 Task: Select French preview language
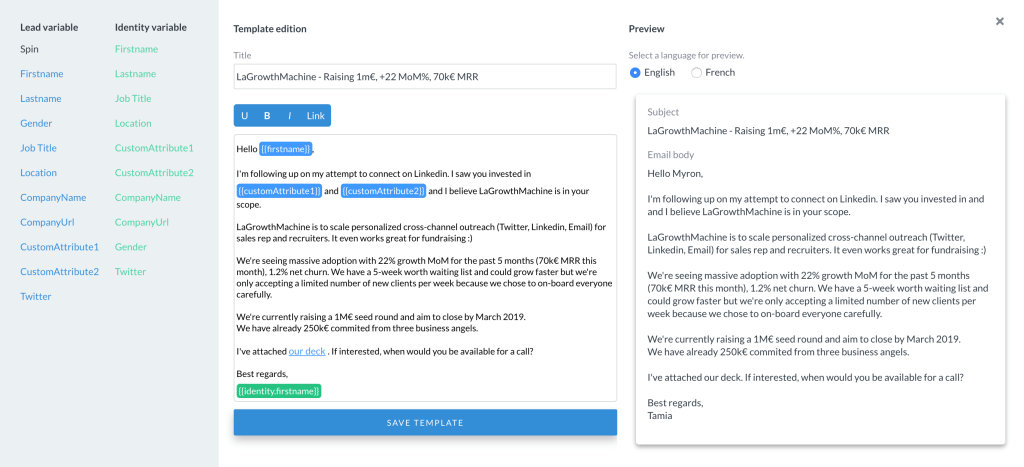pyautogui.click(x=696, y=73)
